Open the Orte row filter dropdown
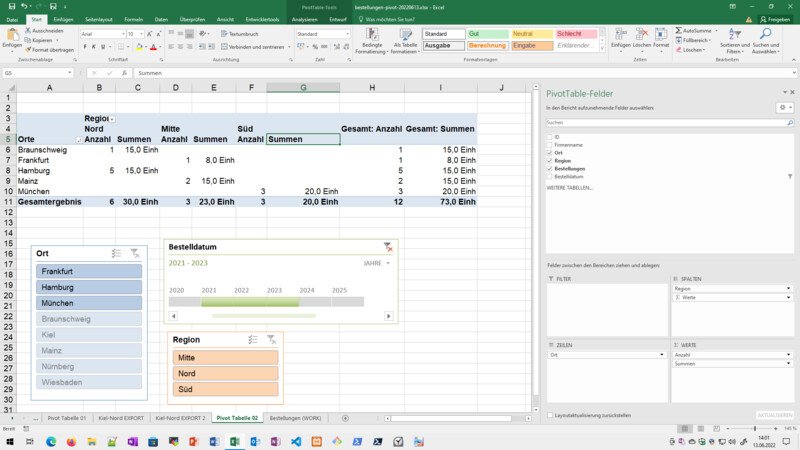Image resolution: width=800 pixels, height=450 pixels. pyautogui.click(x=79, y=140)
